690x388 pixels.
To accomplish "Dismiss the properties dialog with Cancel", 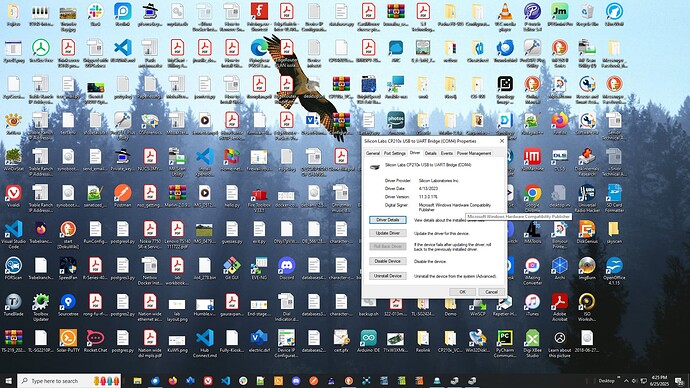I will [491, 292].
